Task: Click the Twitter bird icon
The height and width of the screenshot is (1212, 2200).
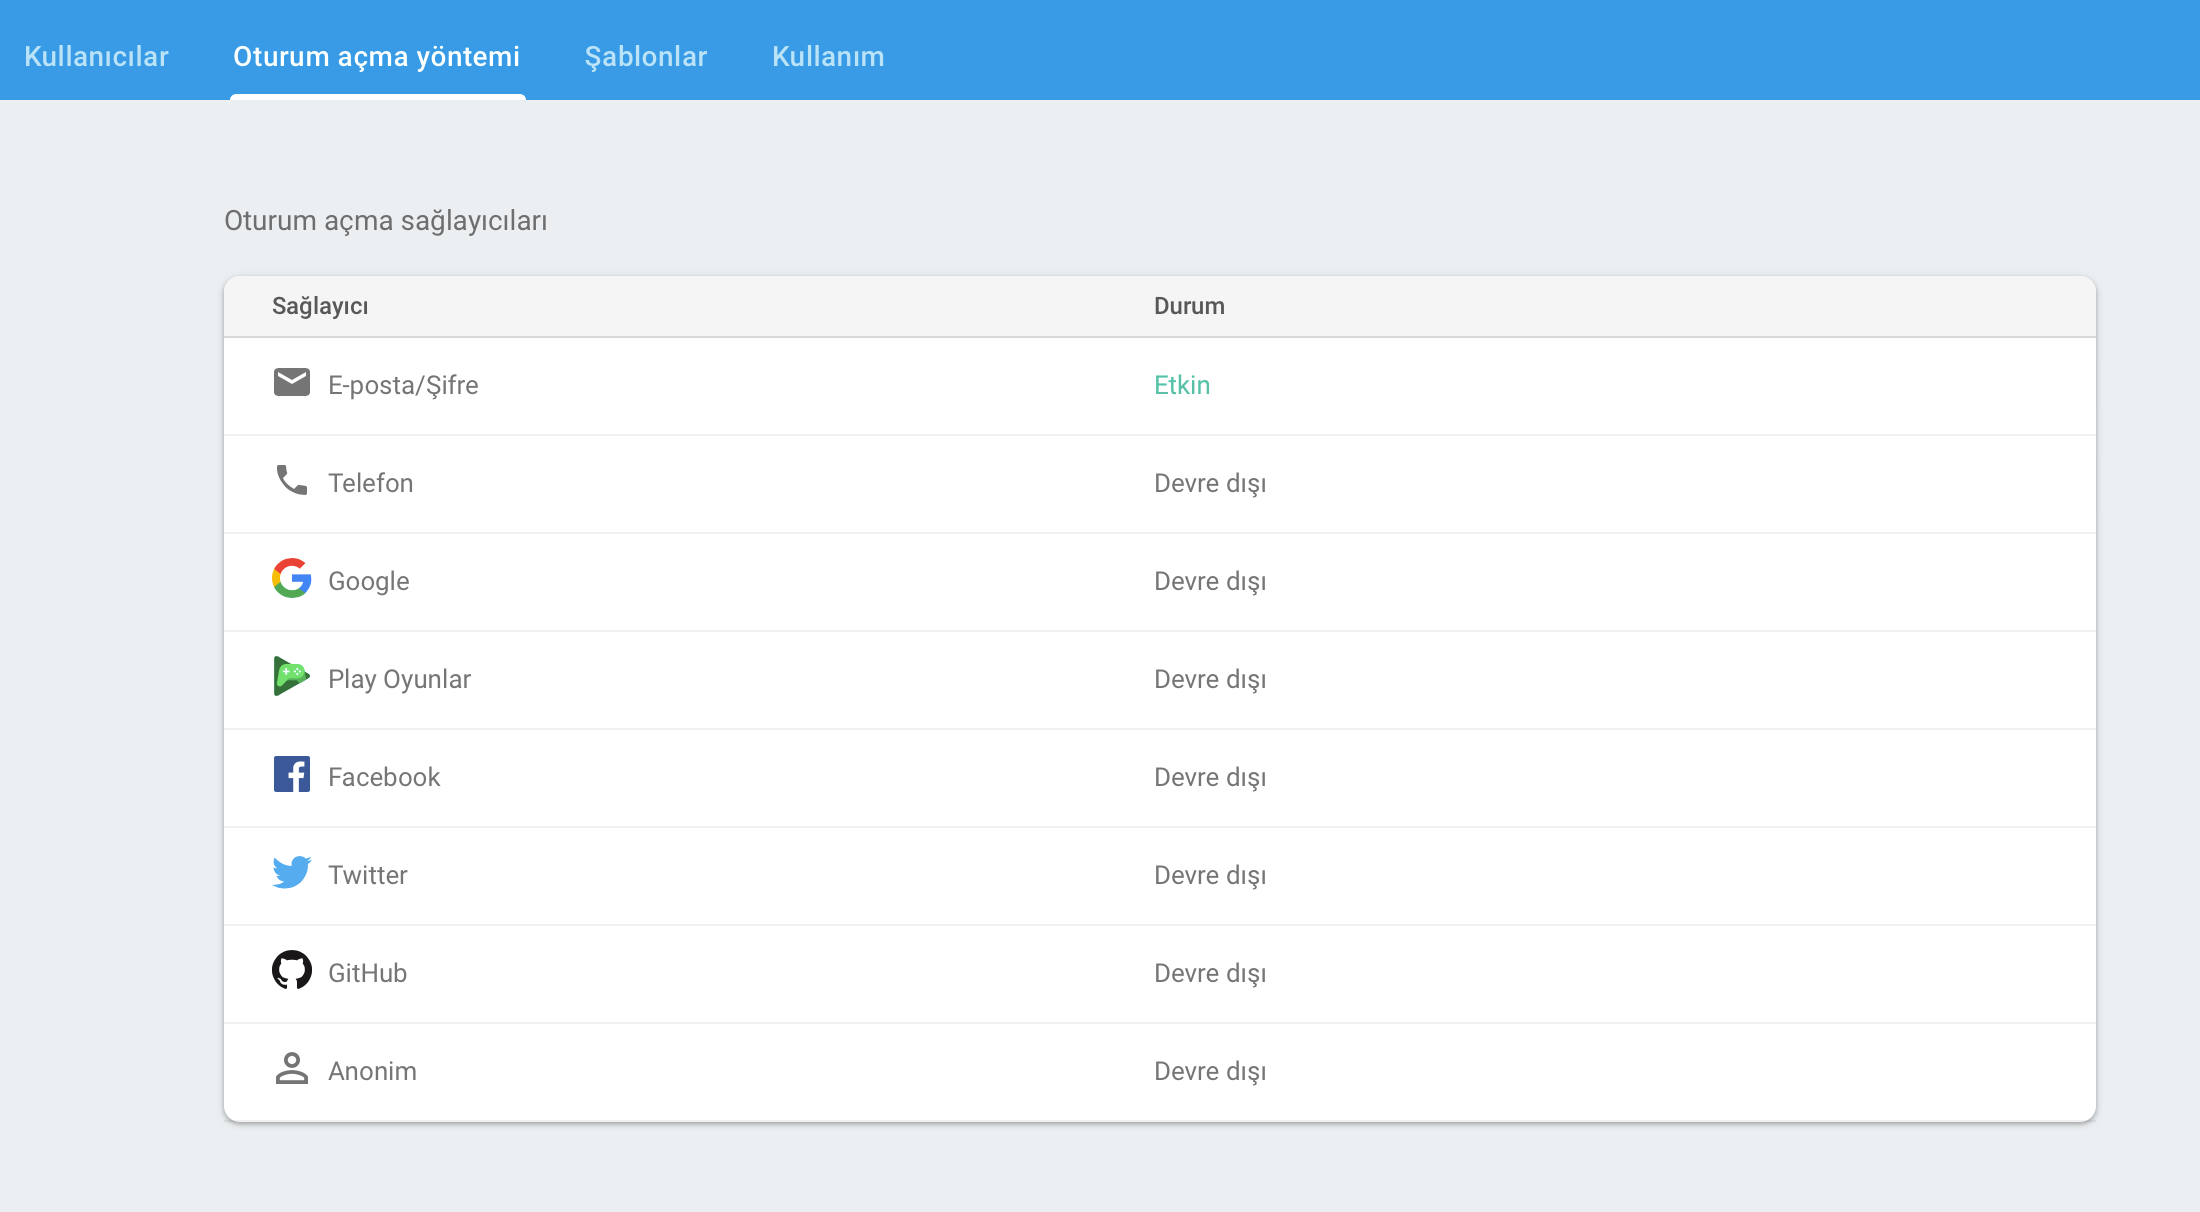Action: point(292,872)
